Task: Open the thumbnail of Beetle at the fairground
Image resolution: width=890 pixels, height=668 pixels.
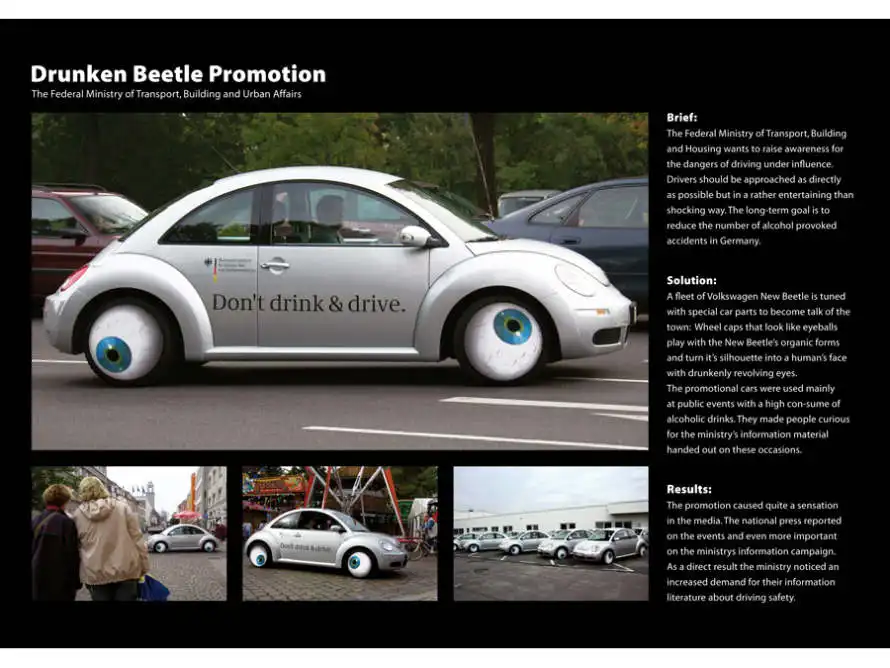Action: click(x=339, y=533)
